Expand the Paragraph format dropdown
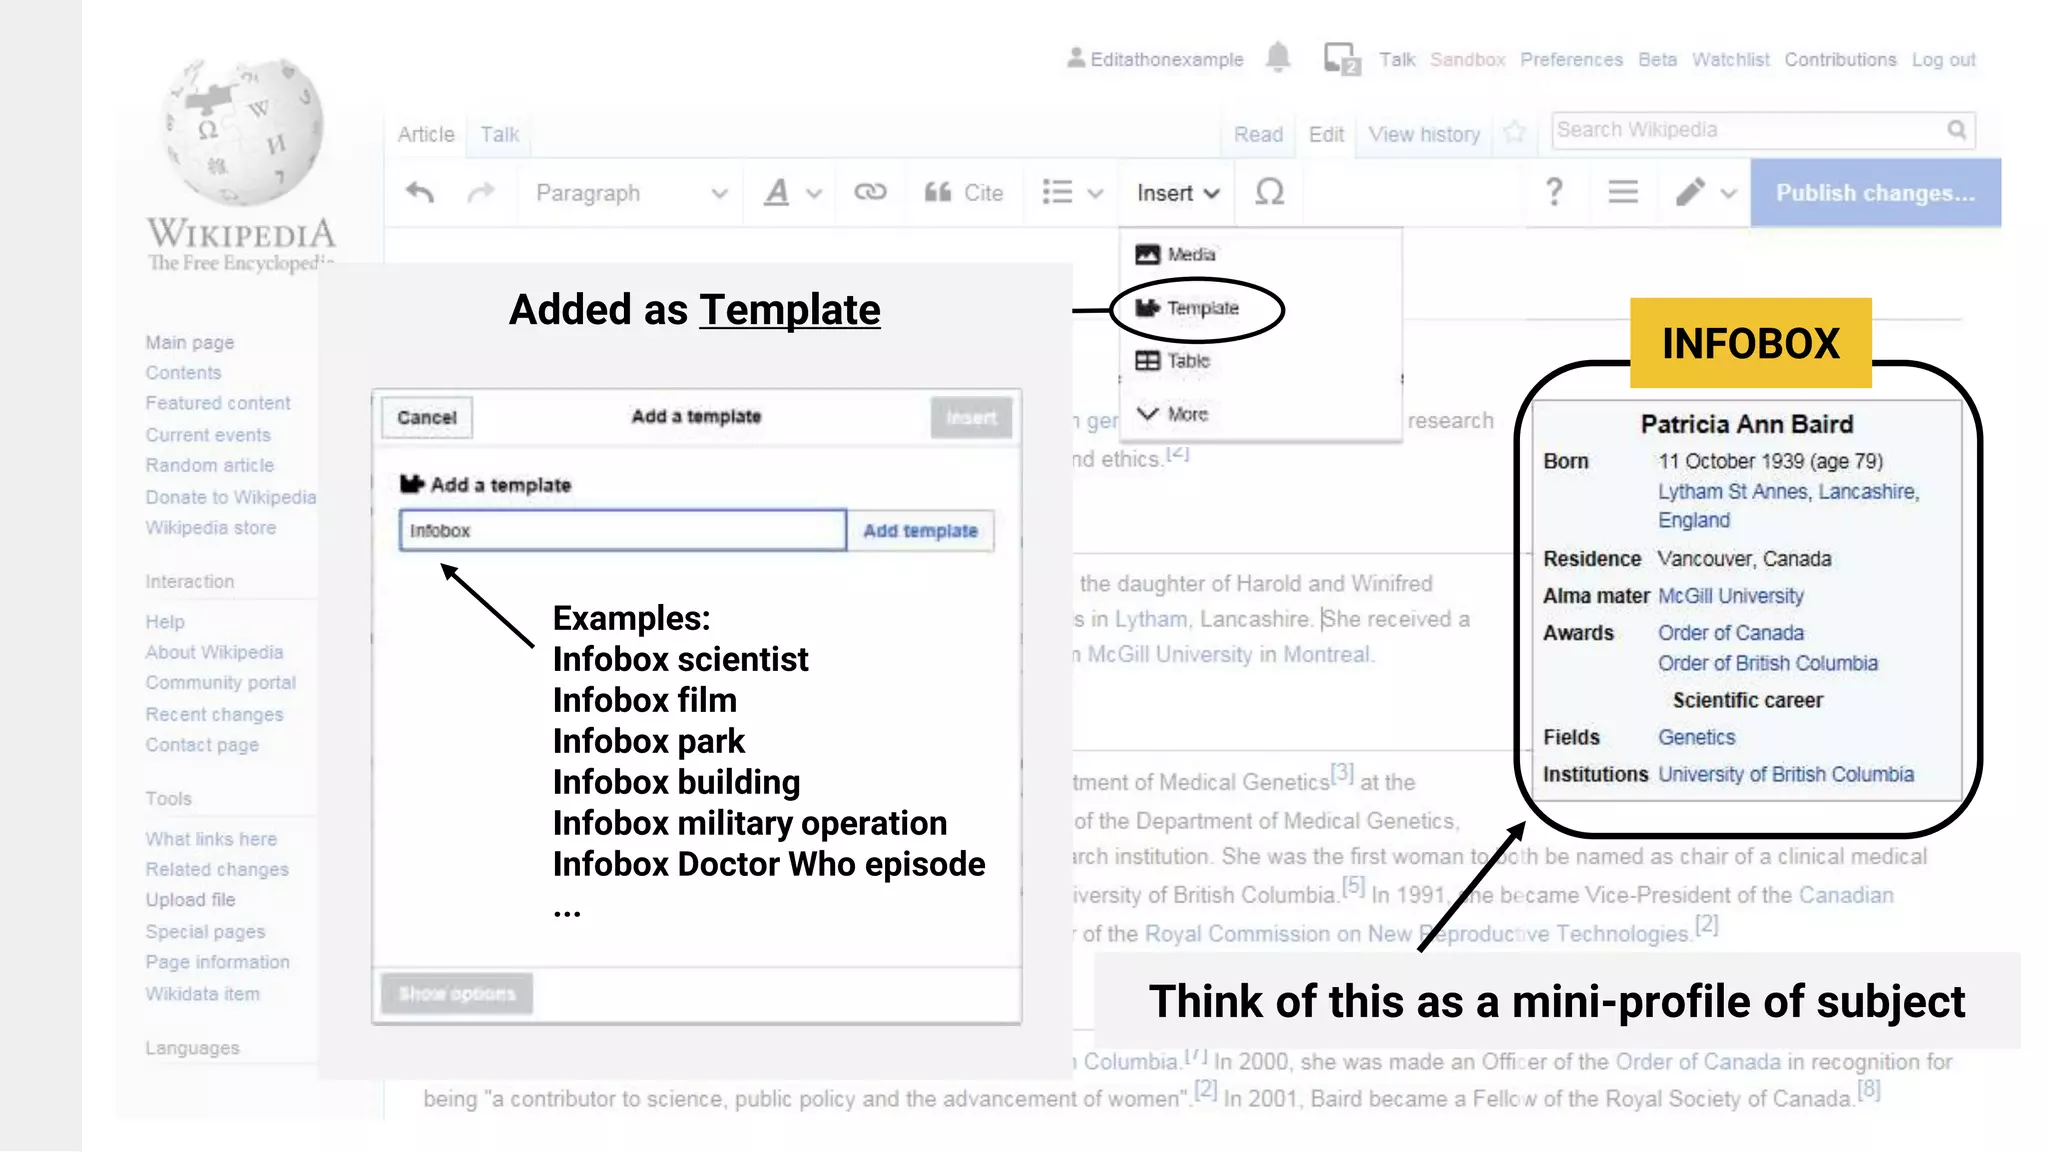This screenshot has width=2048, height=1152. [630, 193]
